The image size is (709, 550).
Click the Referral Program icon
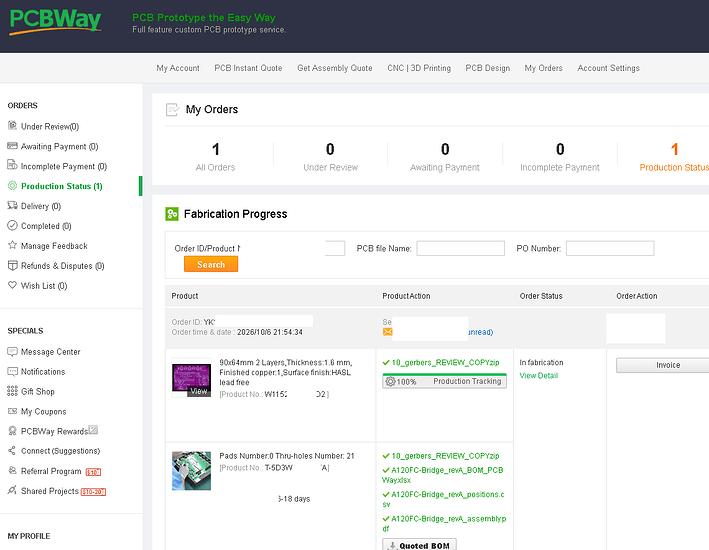[12, 470]
